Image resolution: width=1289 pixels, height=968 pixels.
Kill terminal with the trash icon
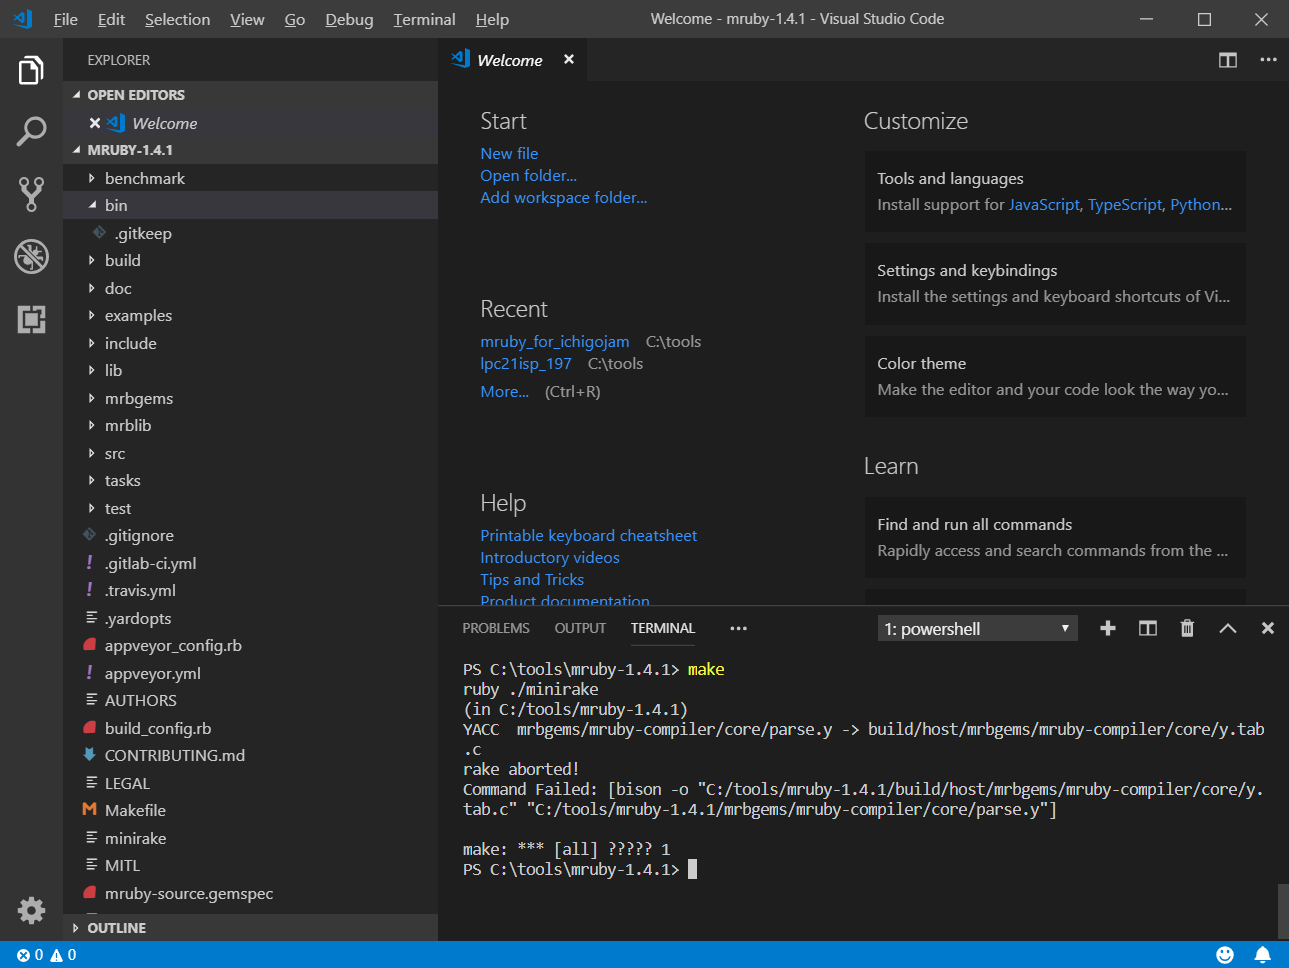point(1187,628)
